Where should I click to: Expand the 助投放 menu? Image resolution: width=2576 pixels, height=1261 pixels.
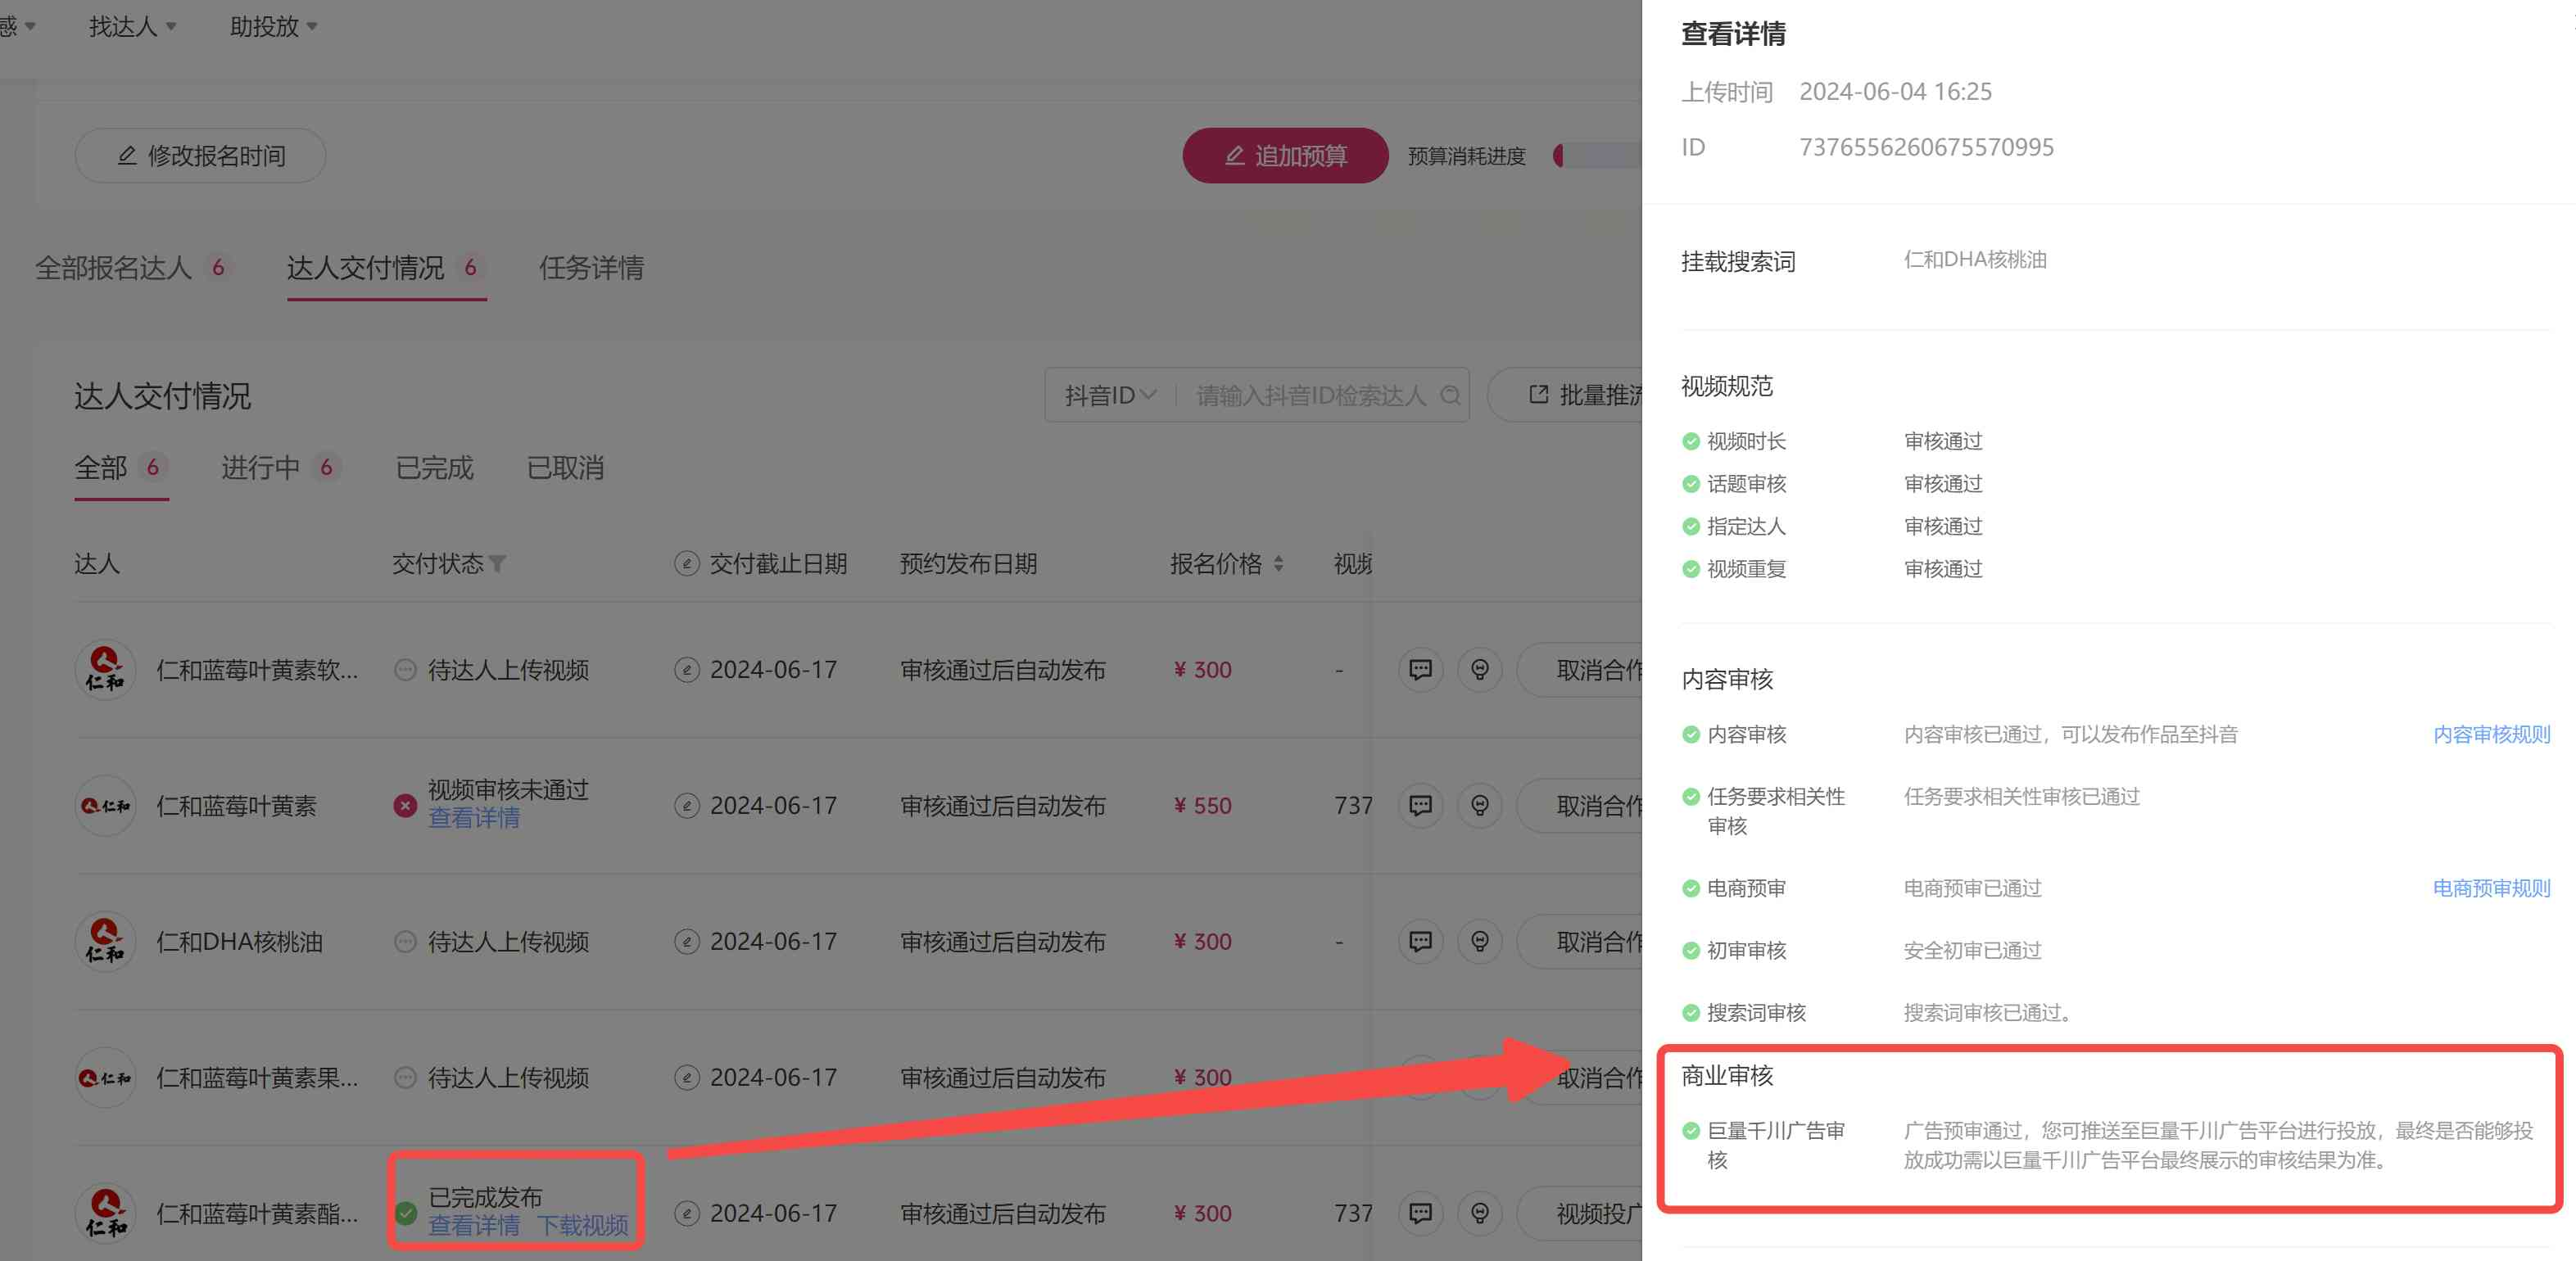[273, 27]
